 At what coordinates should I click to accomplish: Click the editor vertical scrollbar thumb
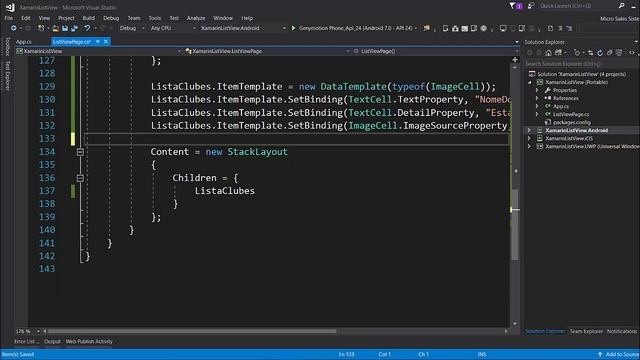pos(515,224)
